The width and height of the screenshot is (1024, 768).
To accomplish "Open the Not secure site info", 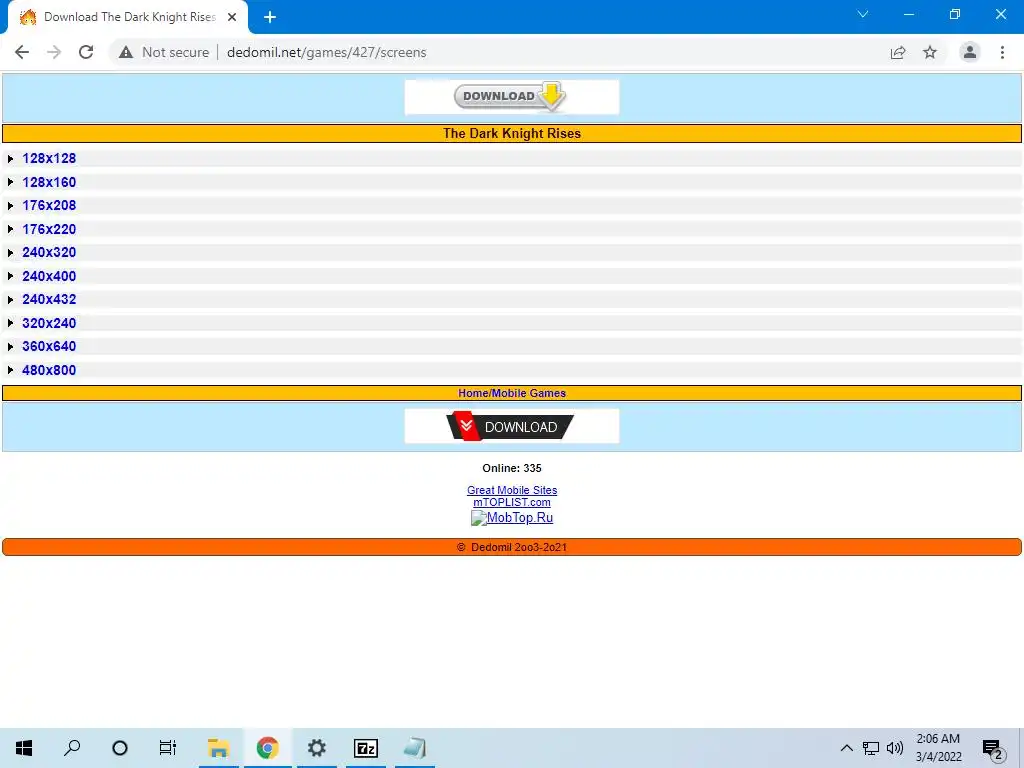I will [164, 52].
